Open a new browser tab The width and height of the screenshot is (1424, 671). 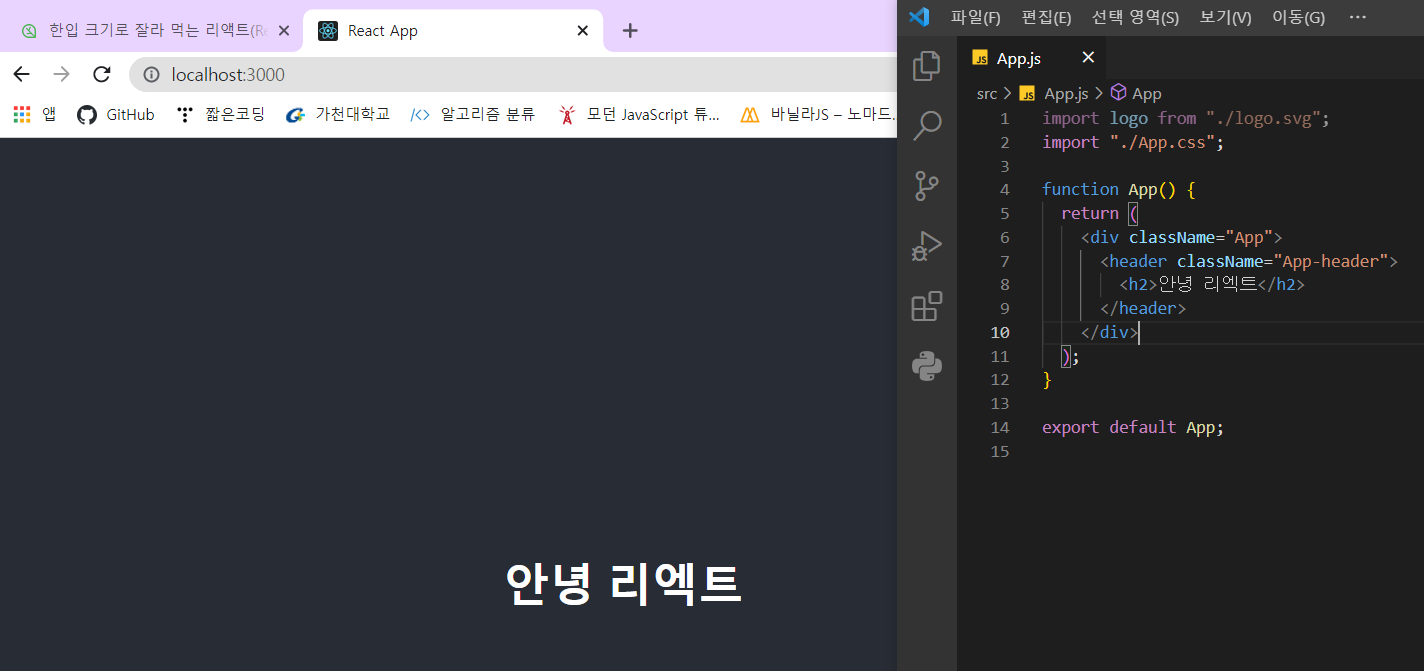pos(630,31)
